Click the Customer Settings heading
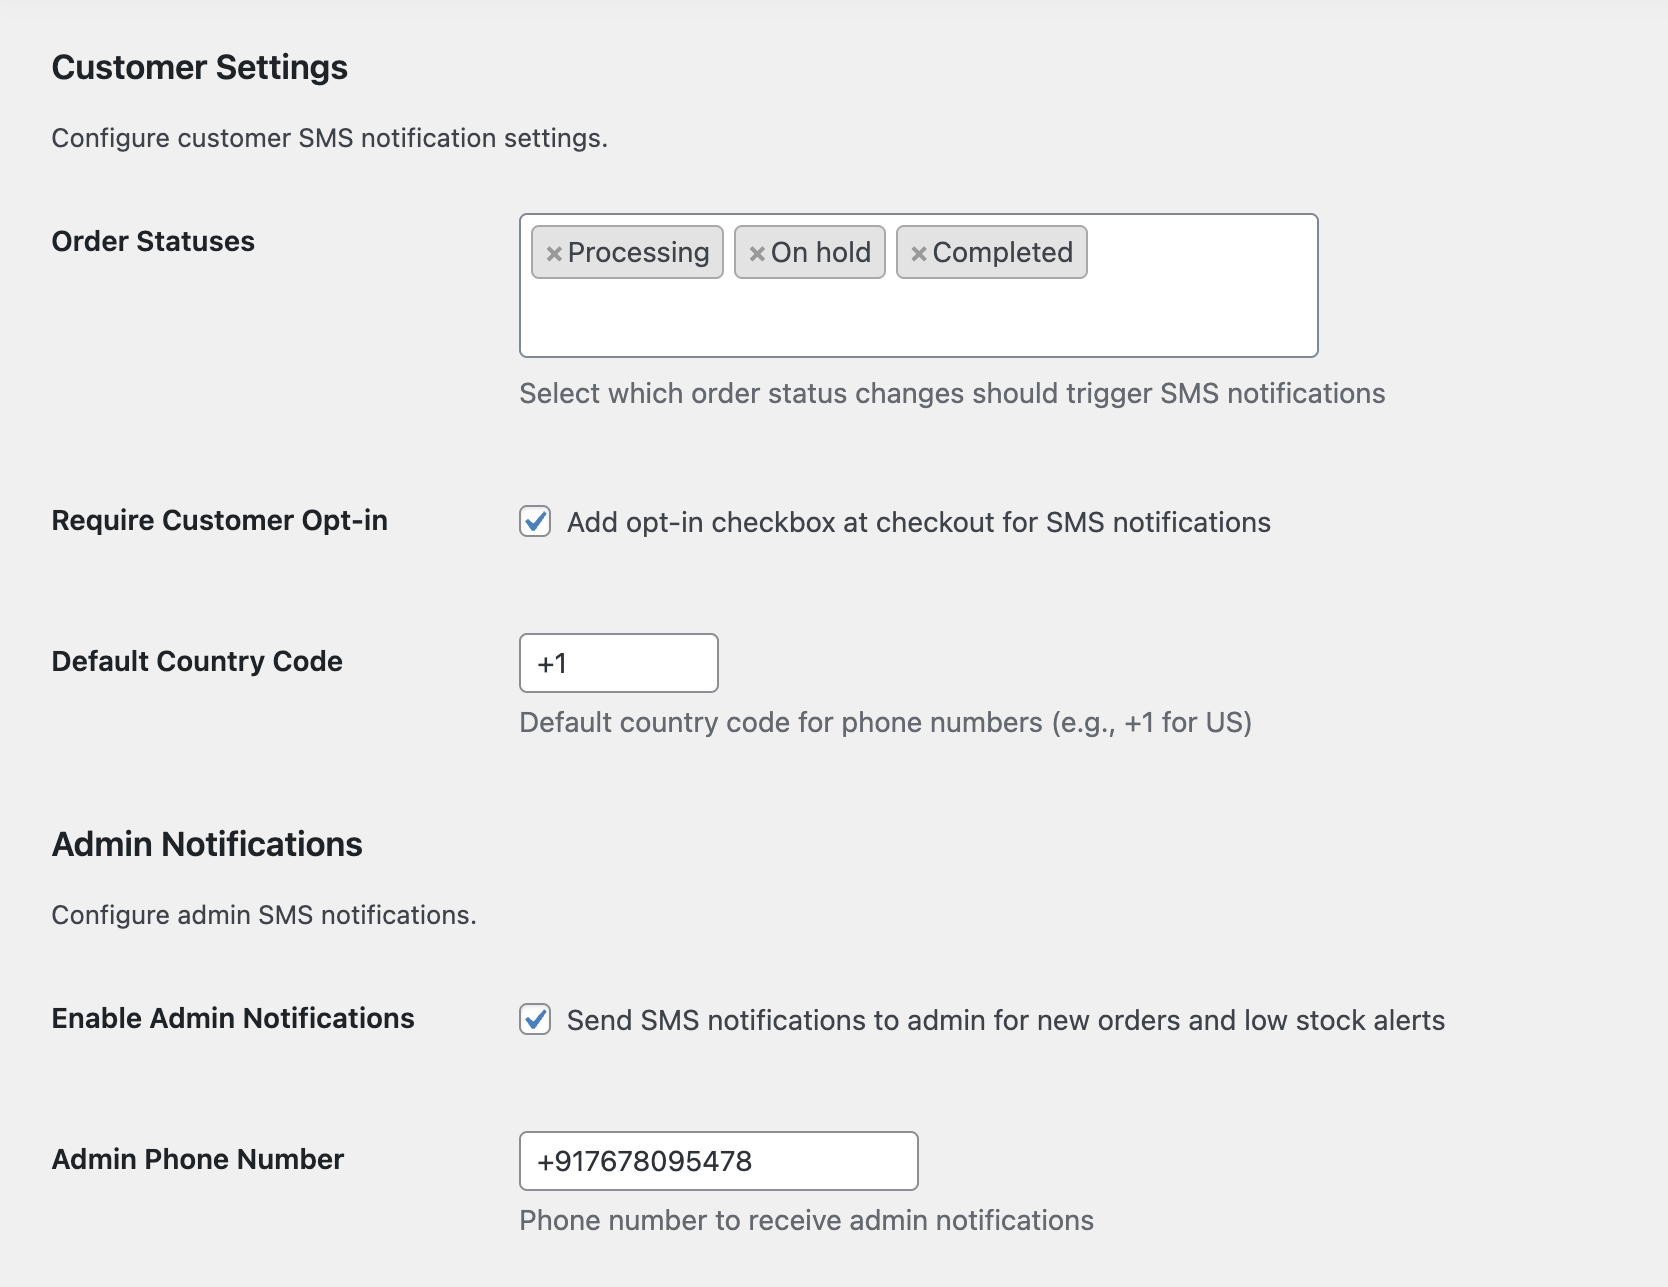The image size is (1668, 1287). pyautogui.click(x=200, y=68)
